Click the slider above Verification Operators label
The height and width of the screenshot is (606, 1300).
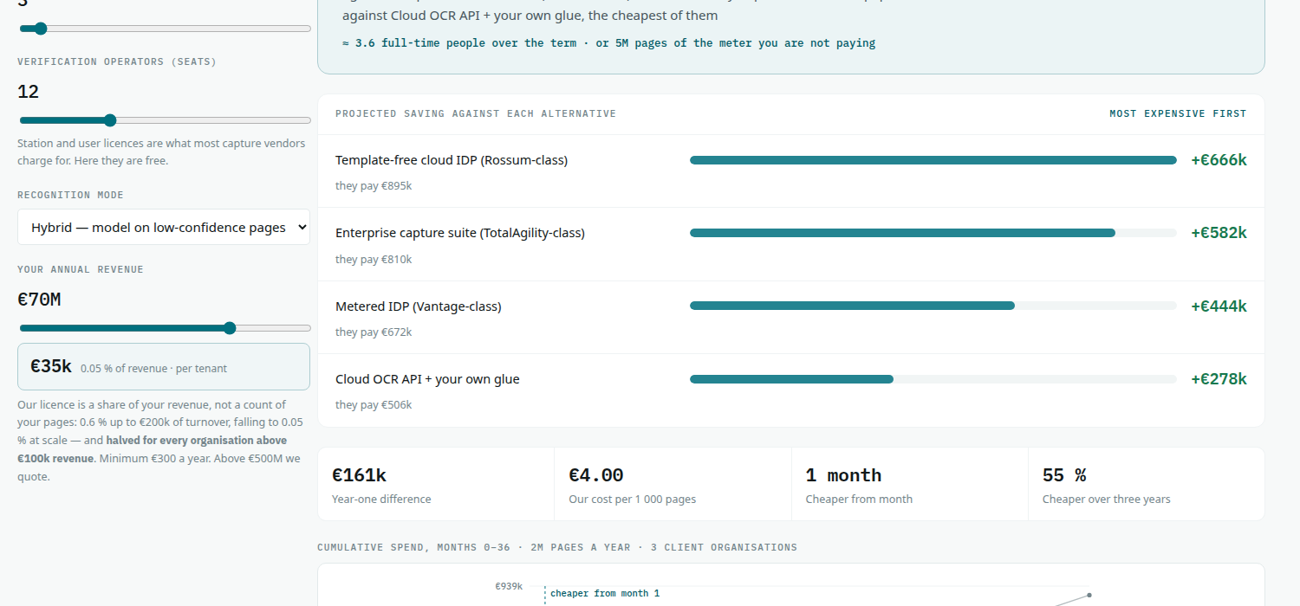165,28
